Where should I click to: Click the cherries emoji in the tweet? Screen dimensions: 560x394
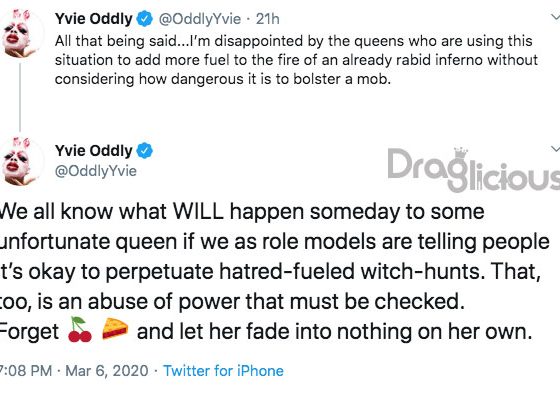(80, 330)
